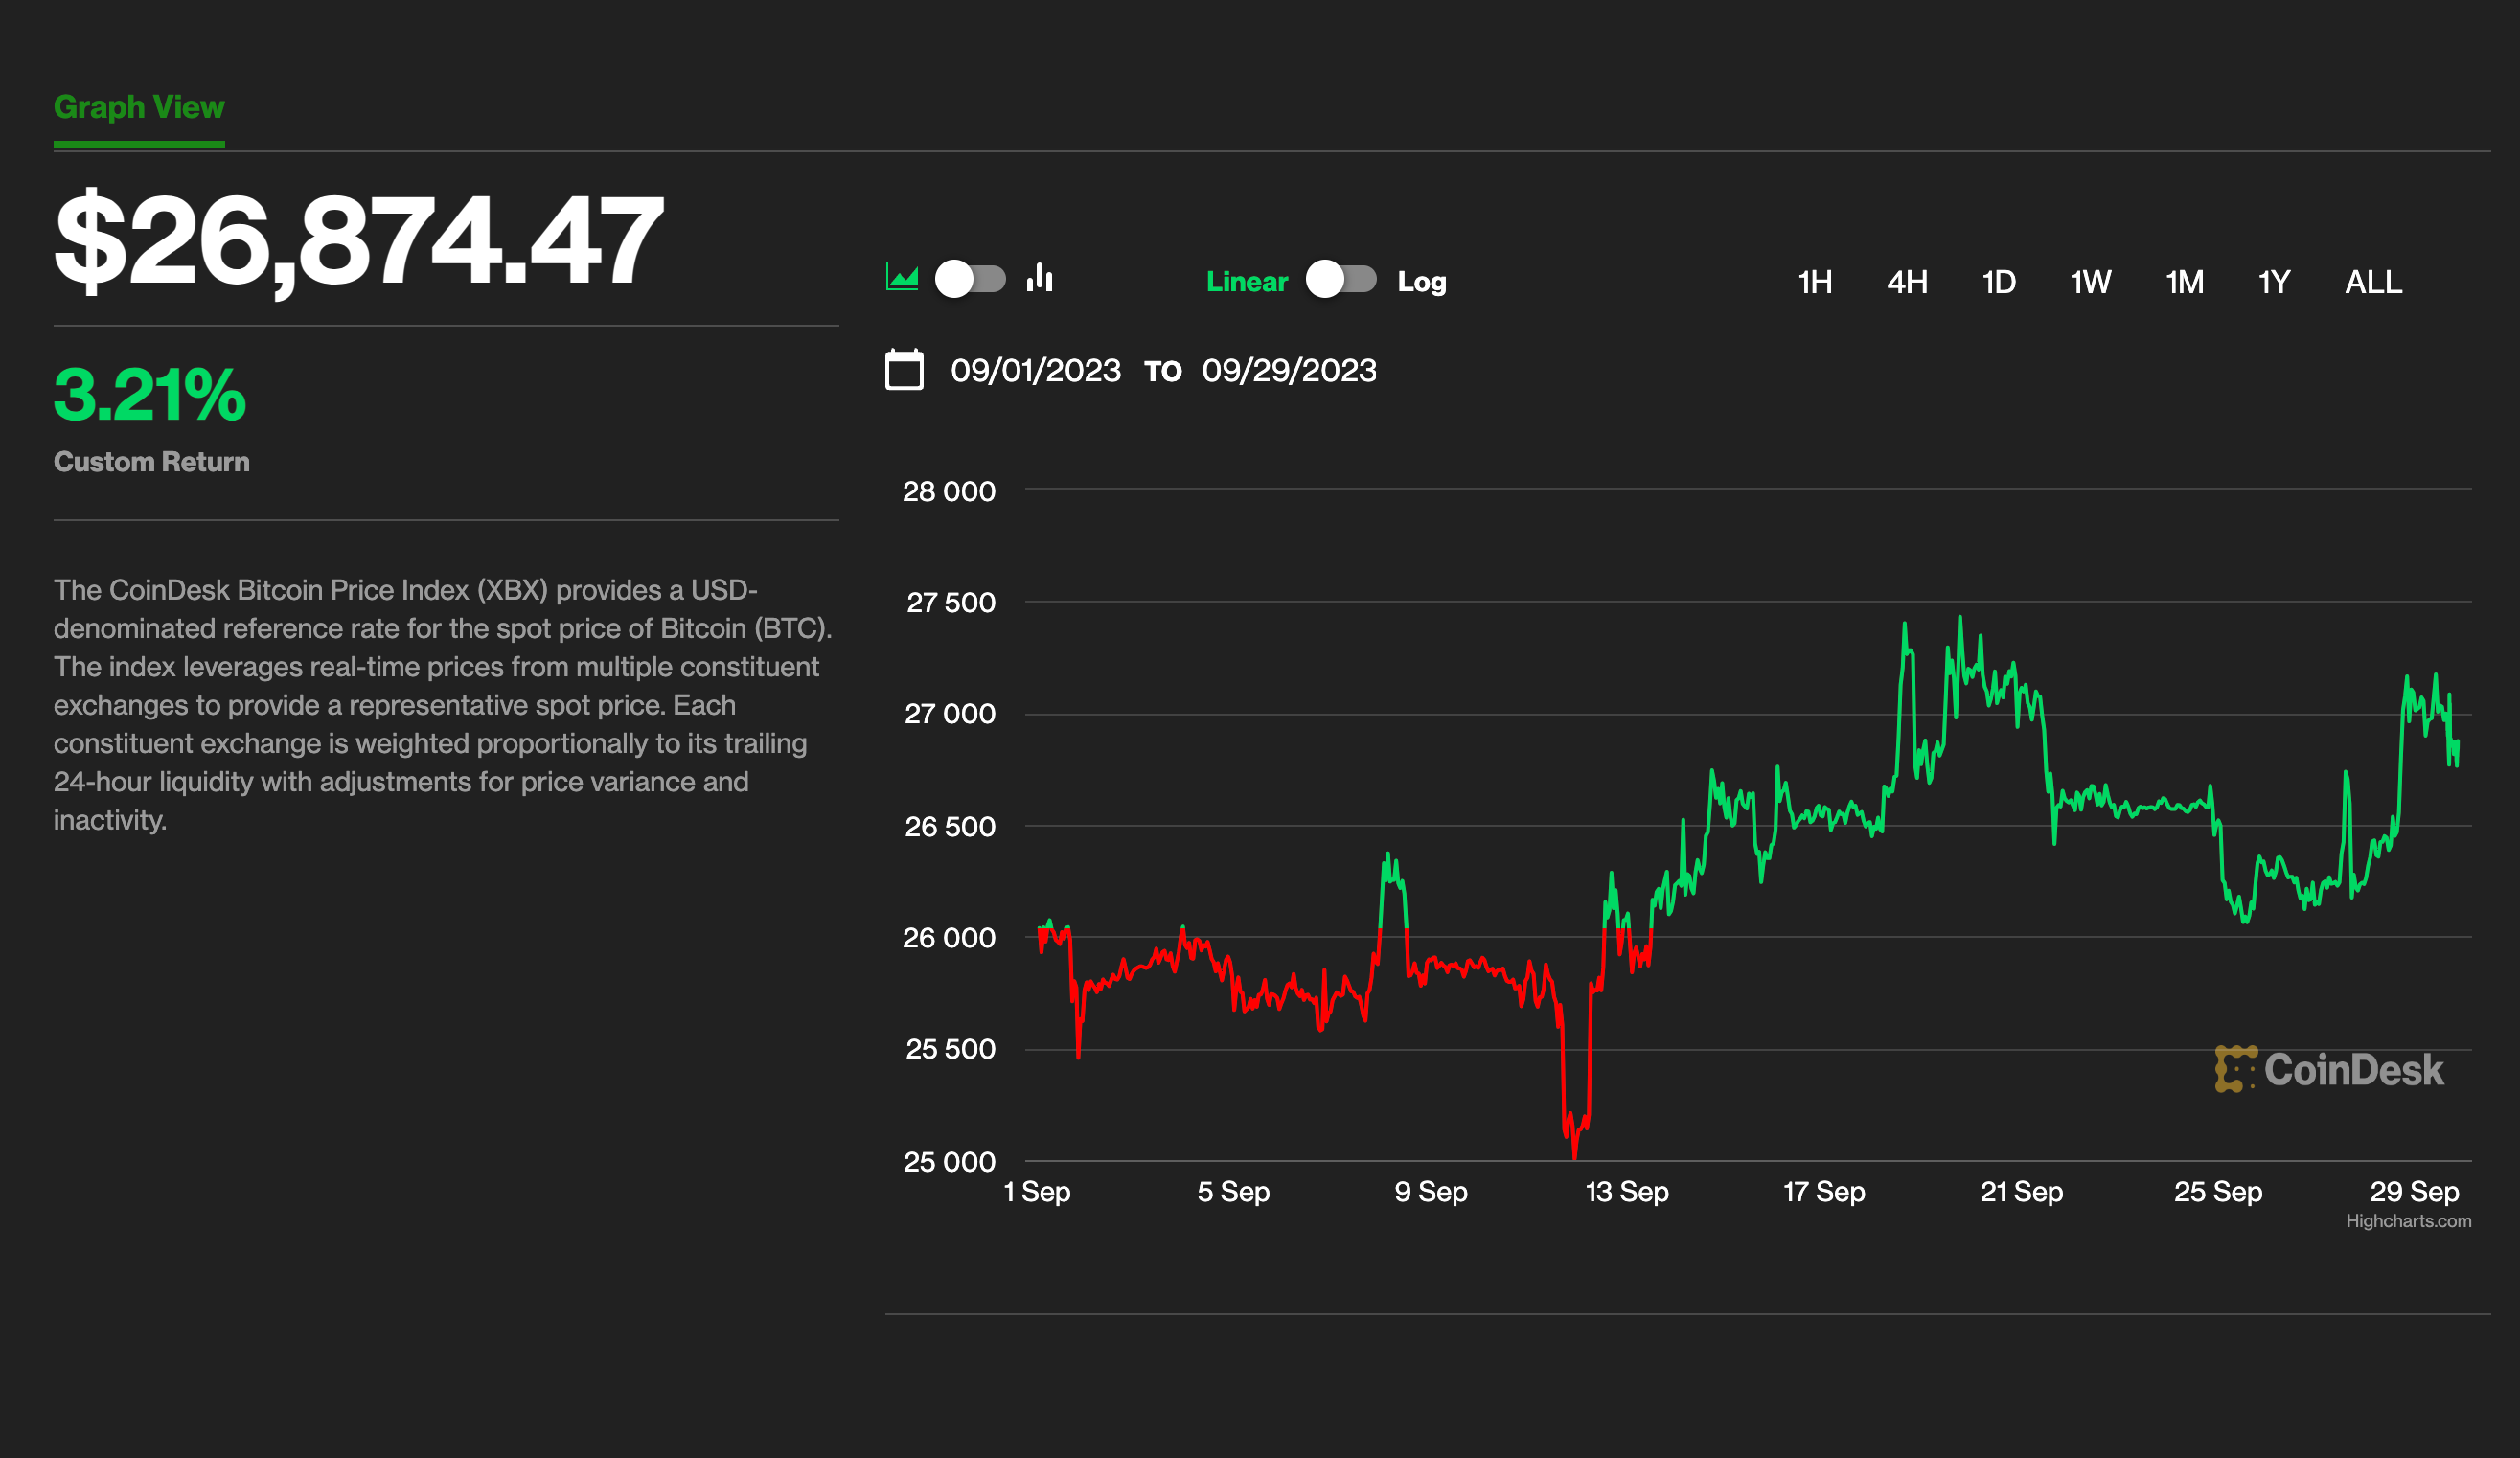Screen dimensions: 2520x1458
Task: Toggle the chart type switch
Action: [970, 279]
